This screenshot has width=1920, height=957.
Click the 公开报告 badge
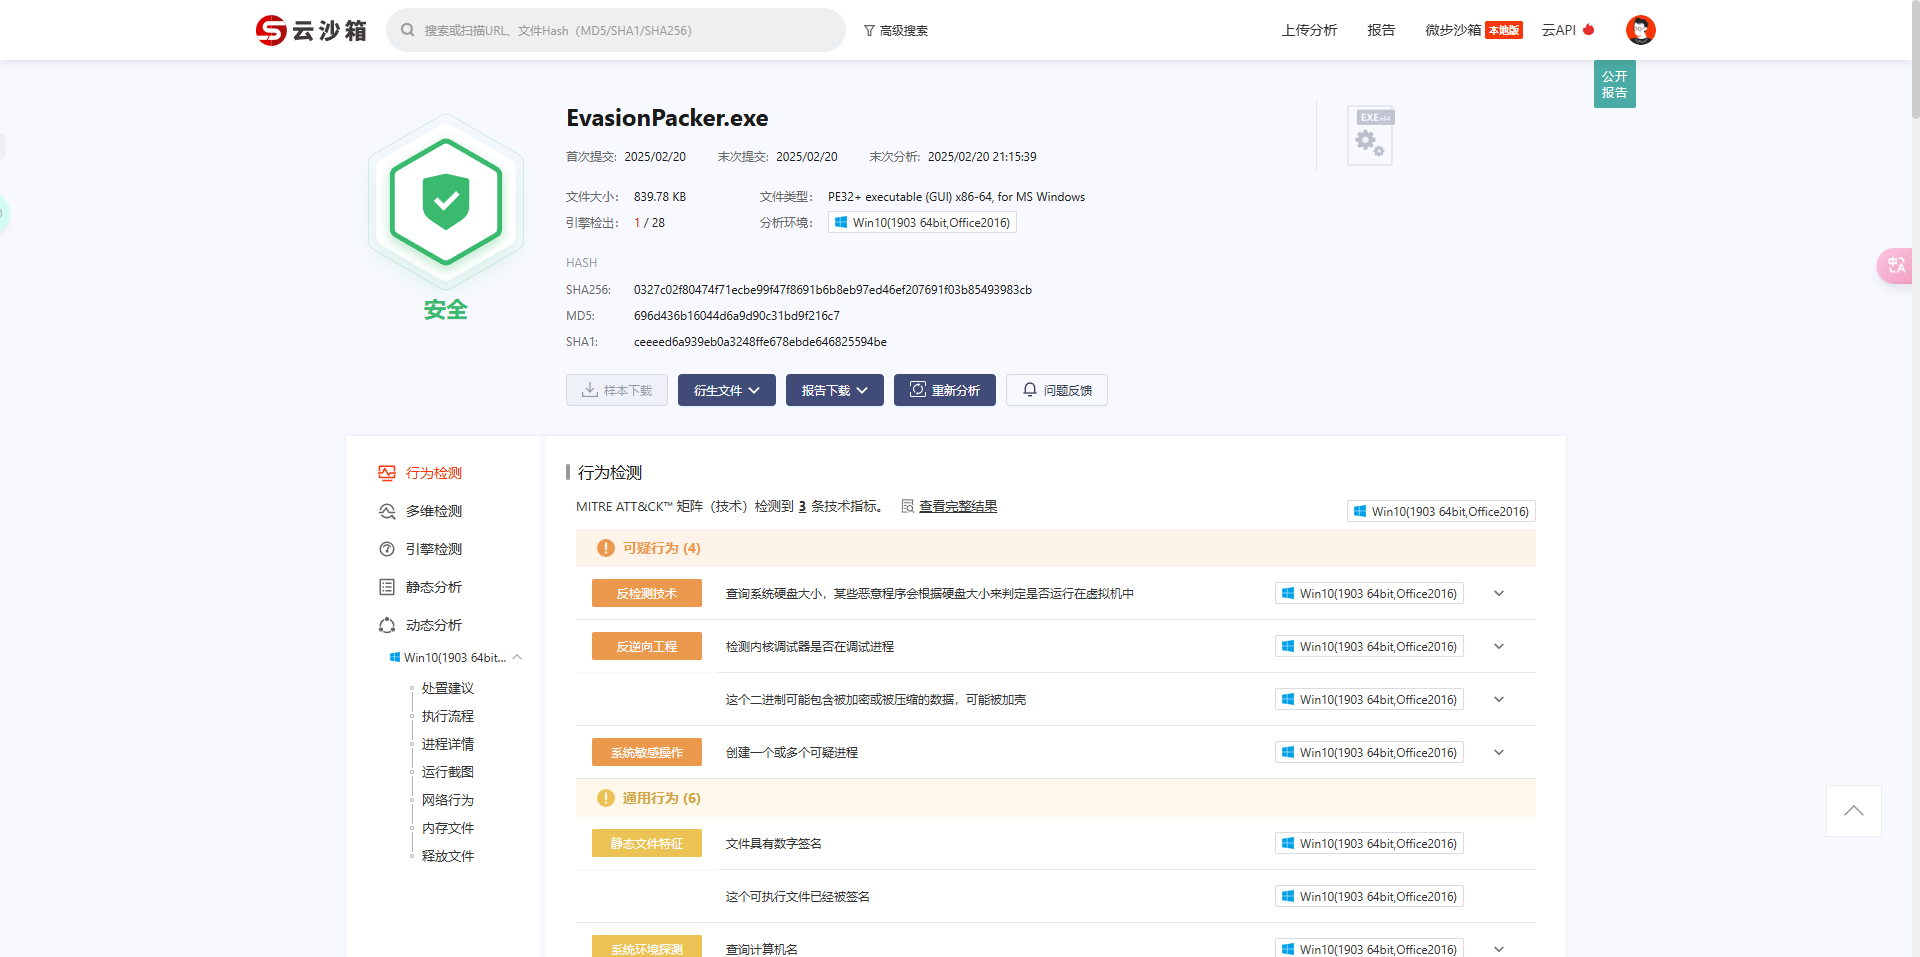1614,84
